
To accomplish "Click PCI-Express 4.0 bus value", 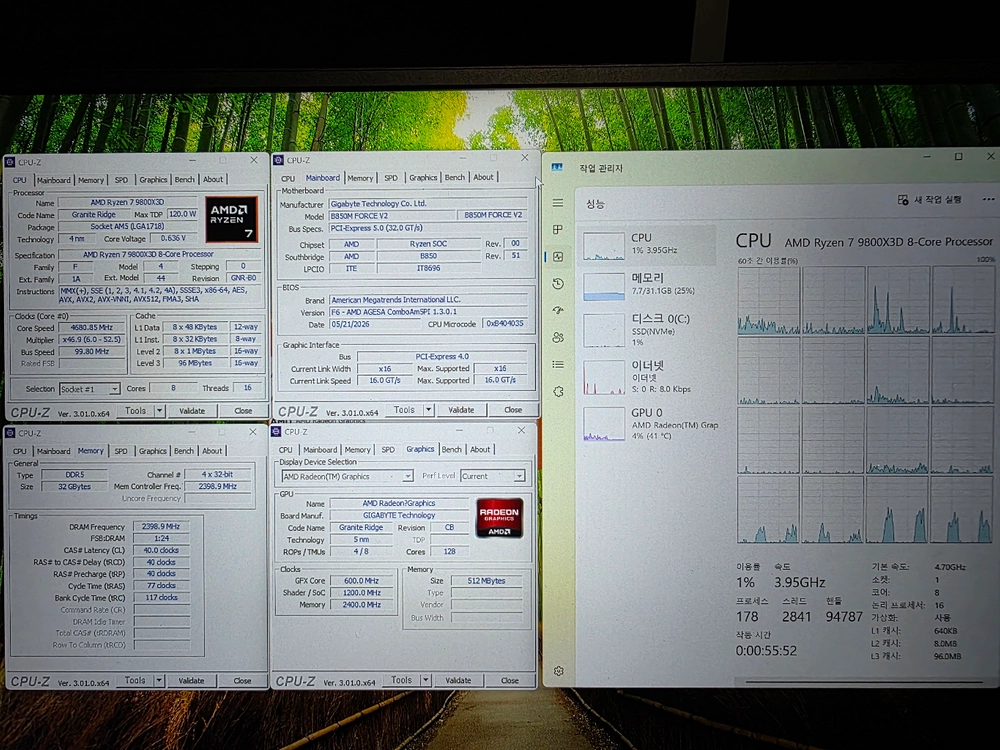I will tap(442, 357).
